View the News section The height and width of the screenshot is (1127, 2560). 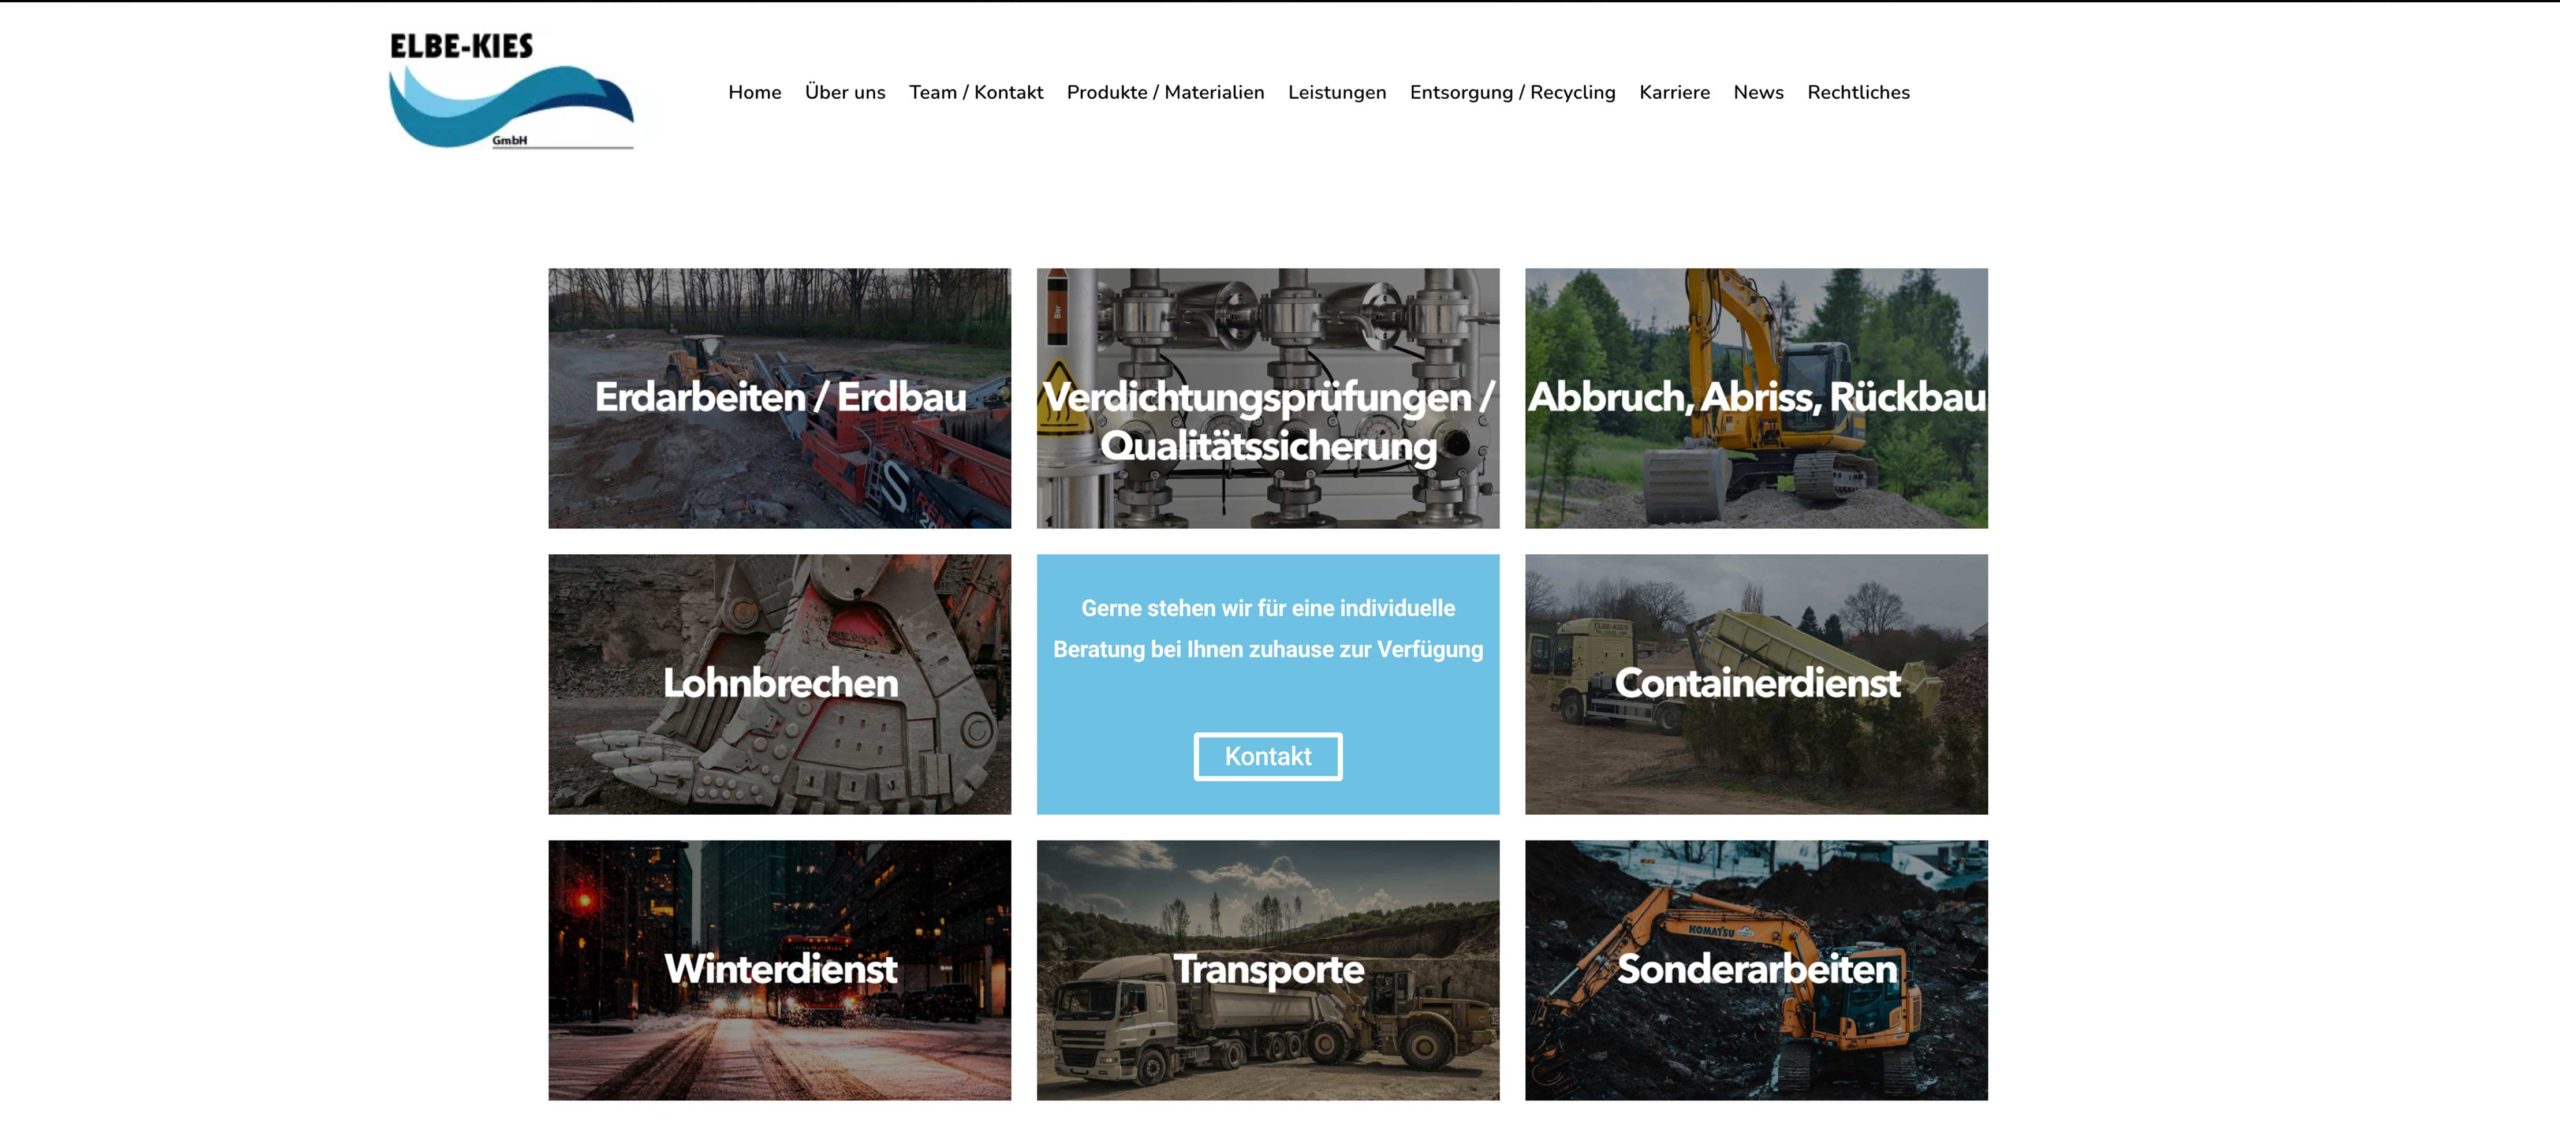pos(1758,92)
